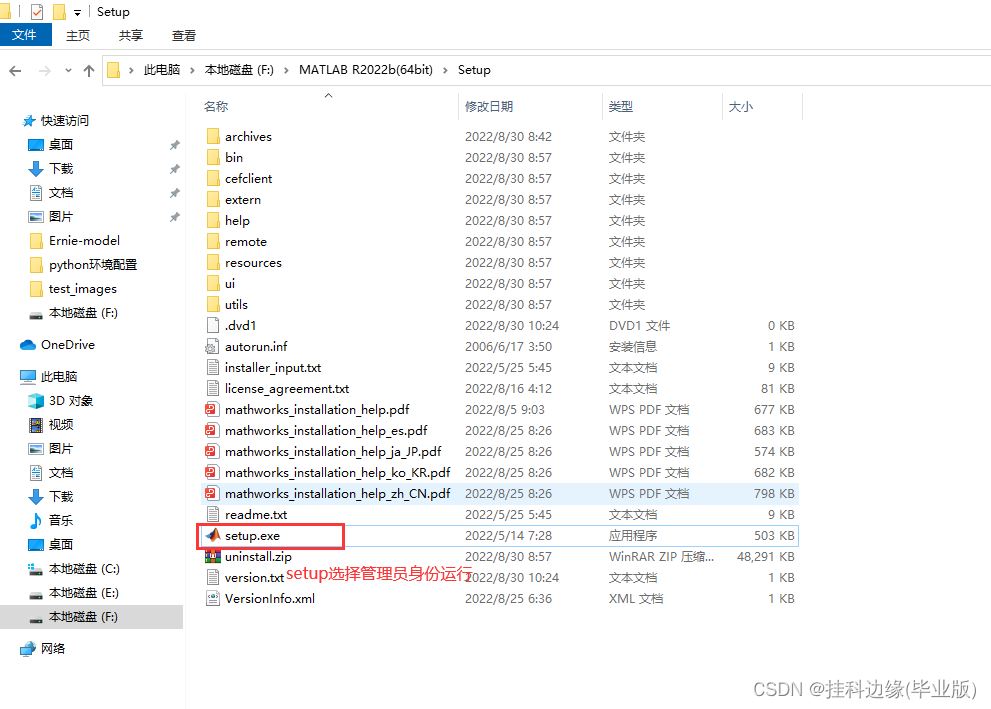This screenshot has width=991, height=709.
Task: Click the OneDrive cloud icon in sidebar
Action: click(x=28, y=345)
